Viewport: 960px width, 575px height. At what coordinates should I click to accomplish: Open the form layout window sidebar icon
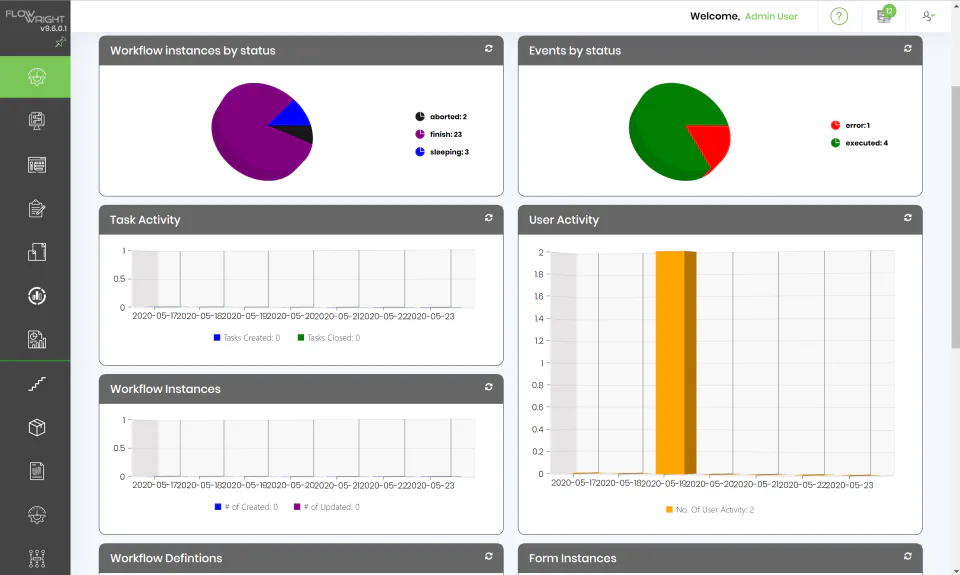tap(36, 165)
